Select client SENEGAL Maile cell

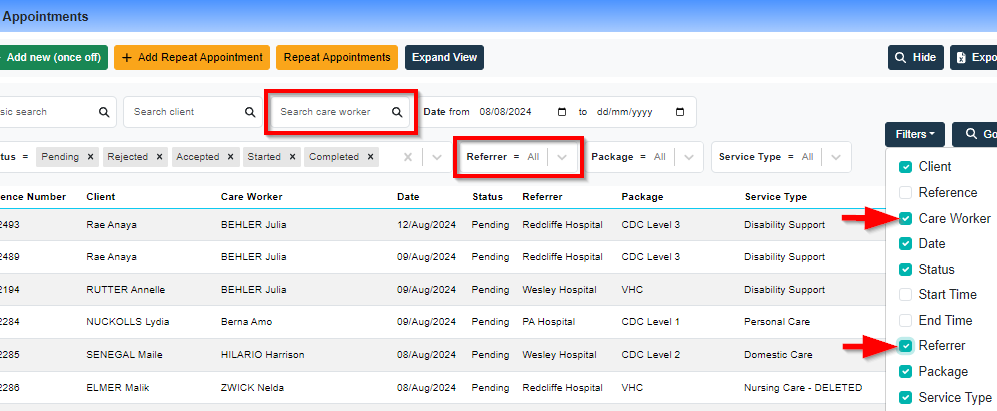(x=125, y=354)
